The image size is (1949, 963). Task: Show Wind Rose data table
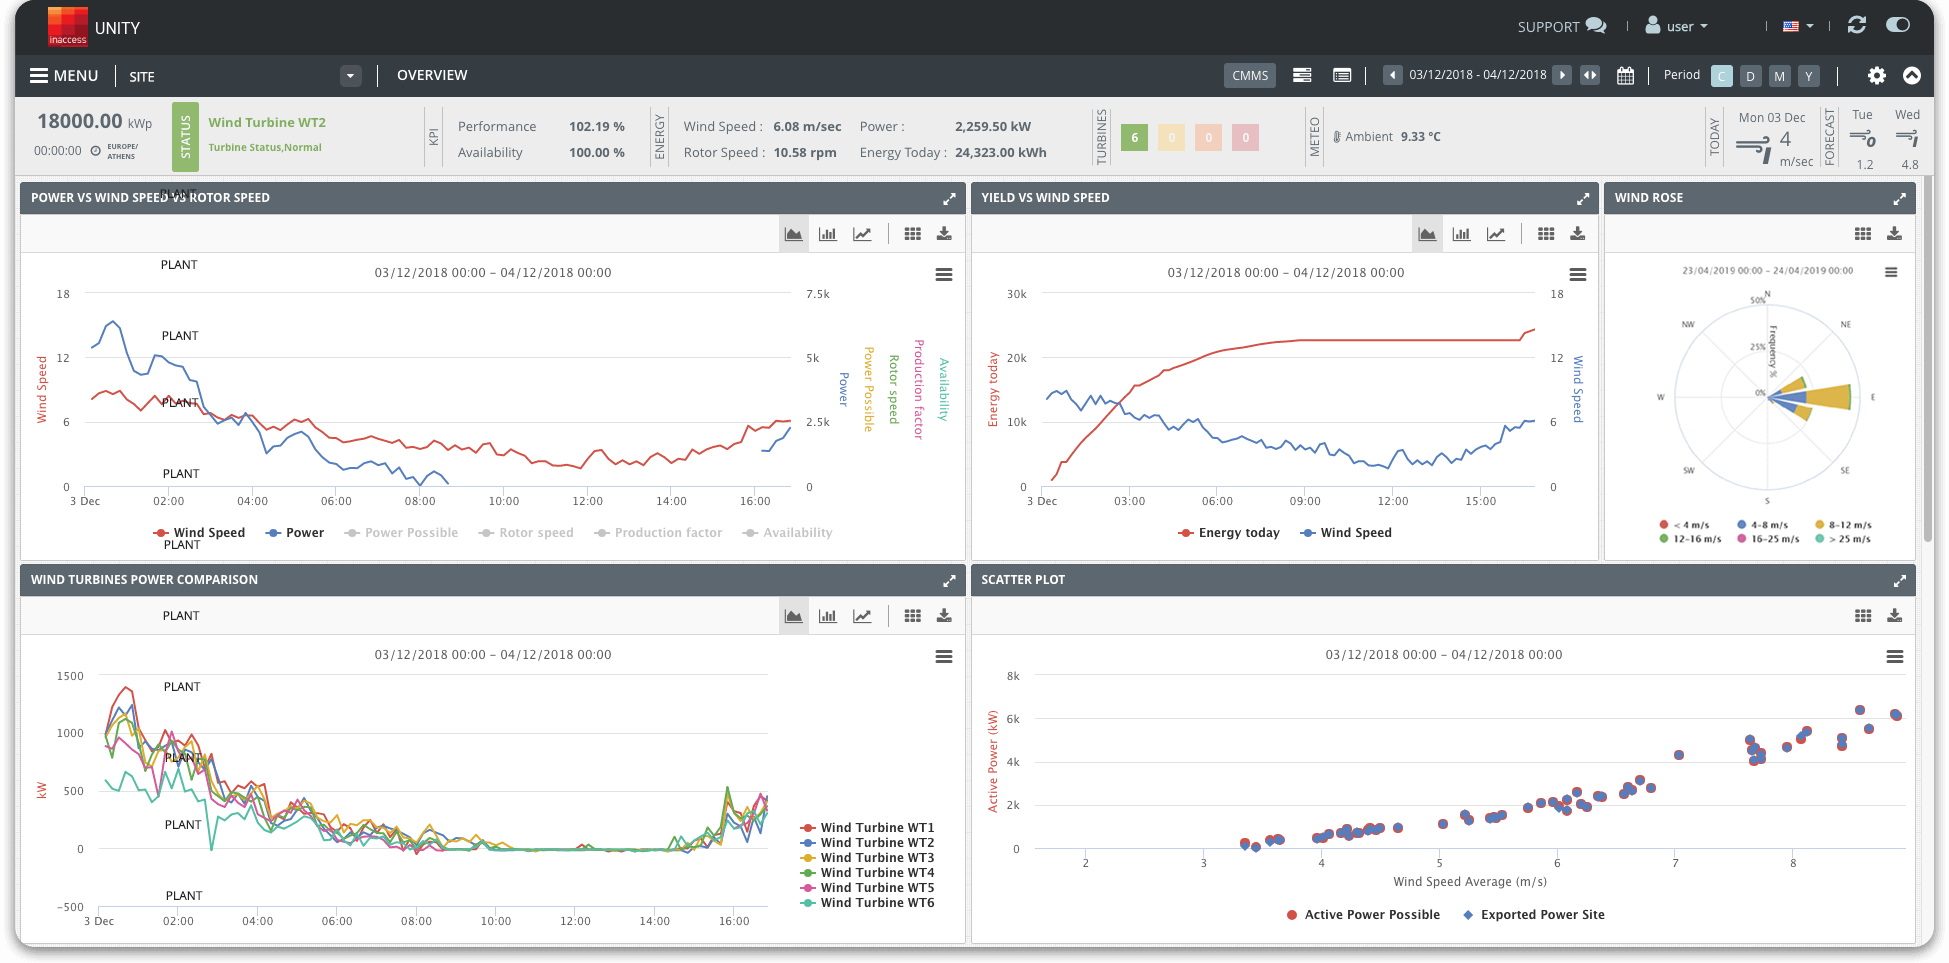coord(1863,234)
